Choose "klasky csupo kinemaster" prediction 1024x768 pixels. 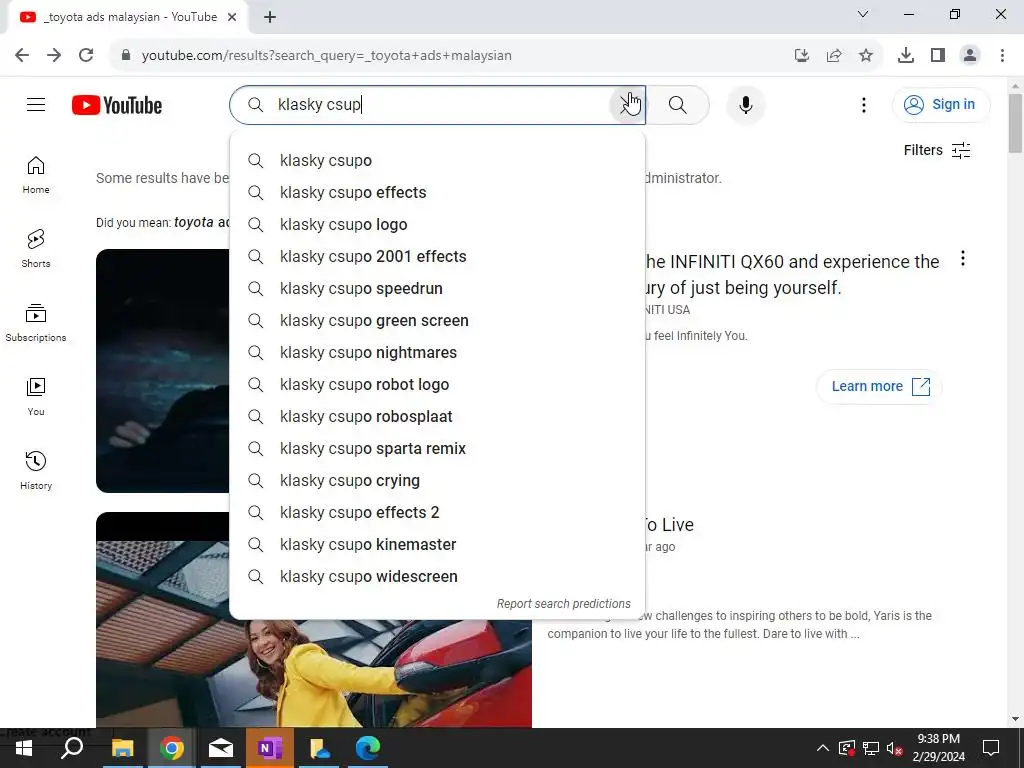437,545
